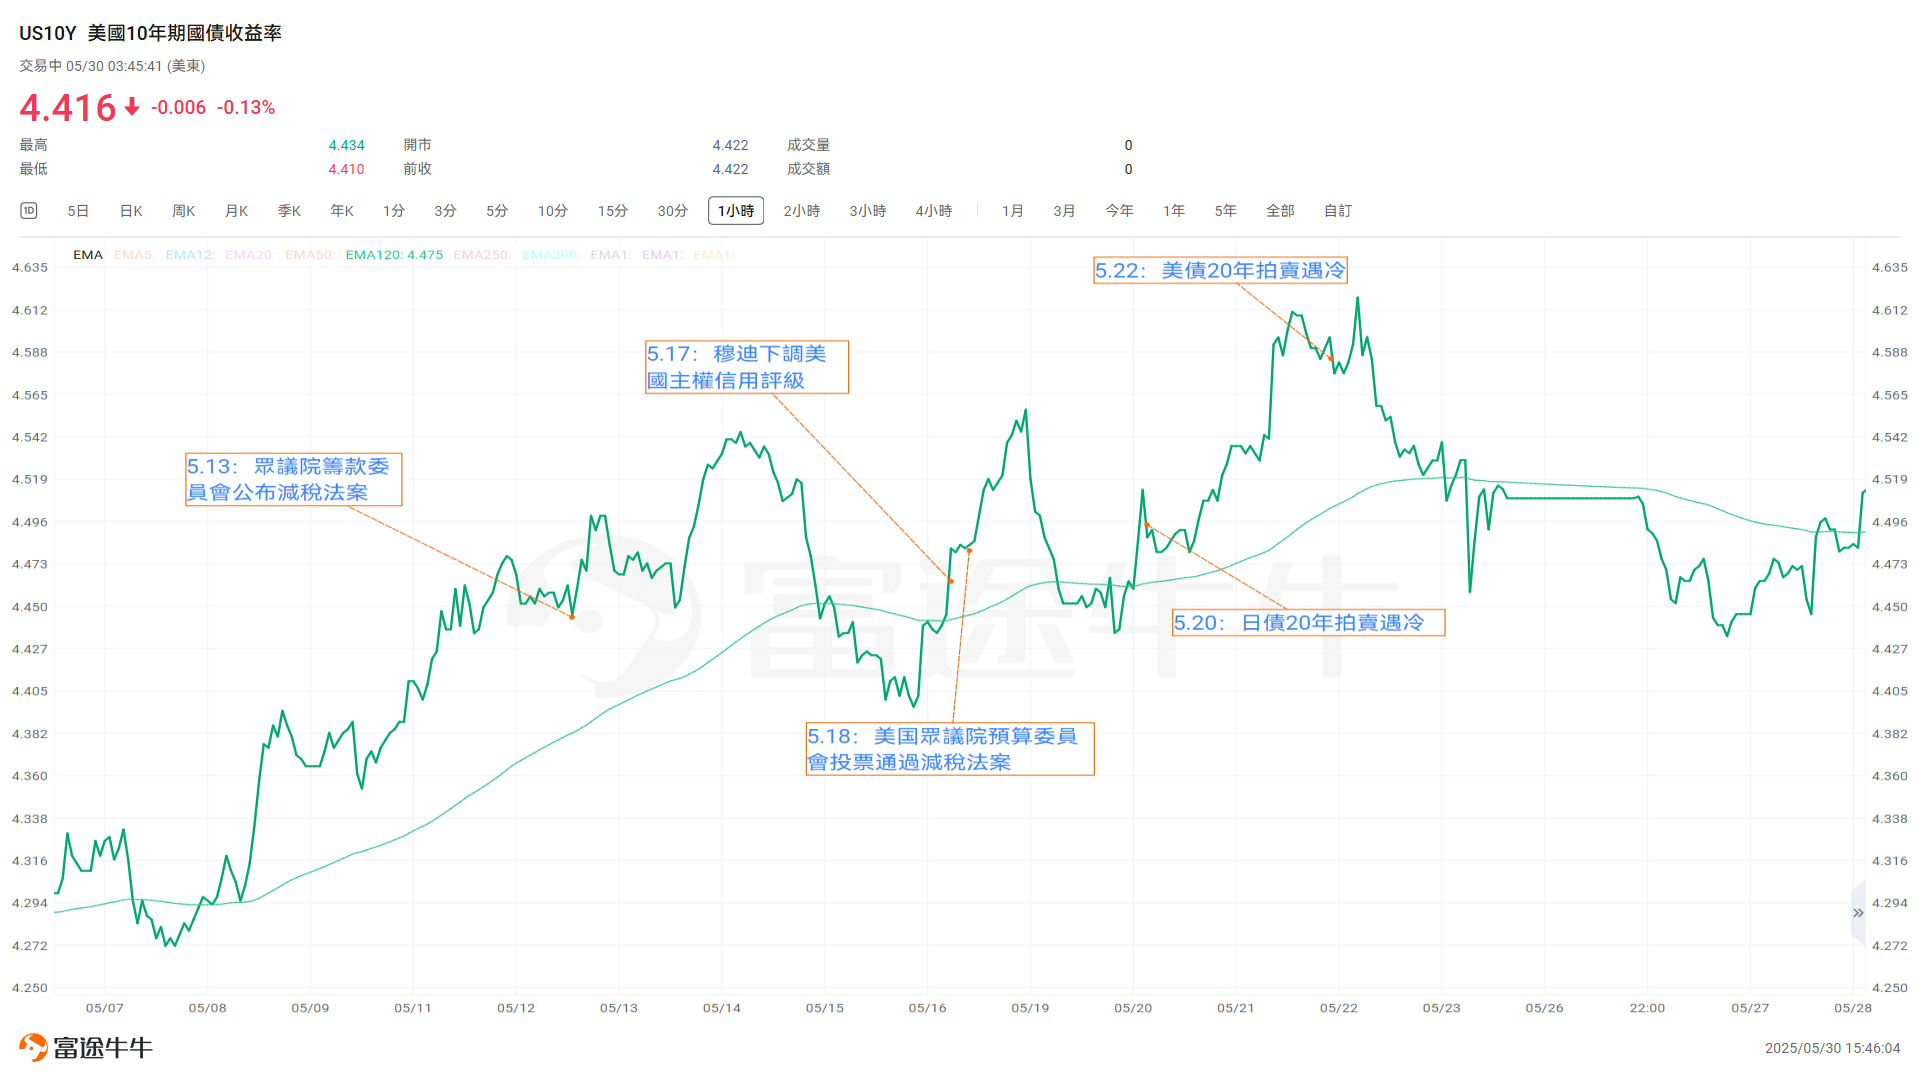Select the 今年 time range
Image resolution: width=1920 pixels, height=1080 pixels.
click(x=1119, y=211)
